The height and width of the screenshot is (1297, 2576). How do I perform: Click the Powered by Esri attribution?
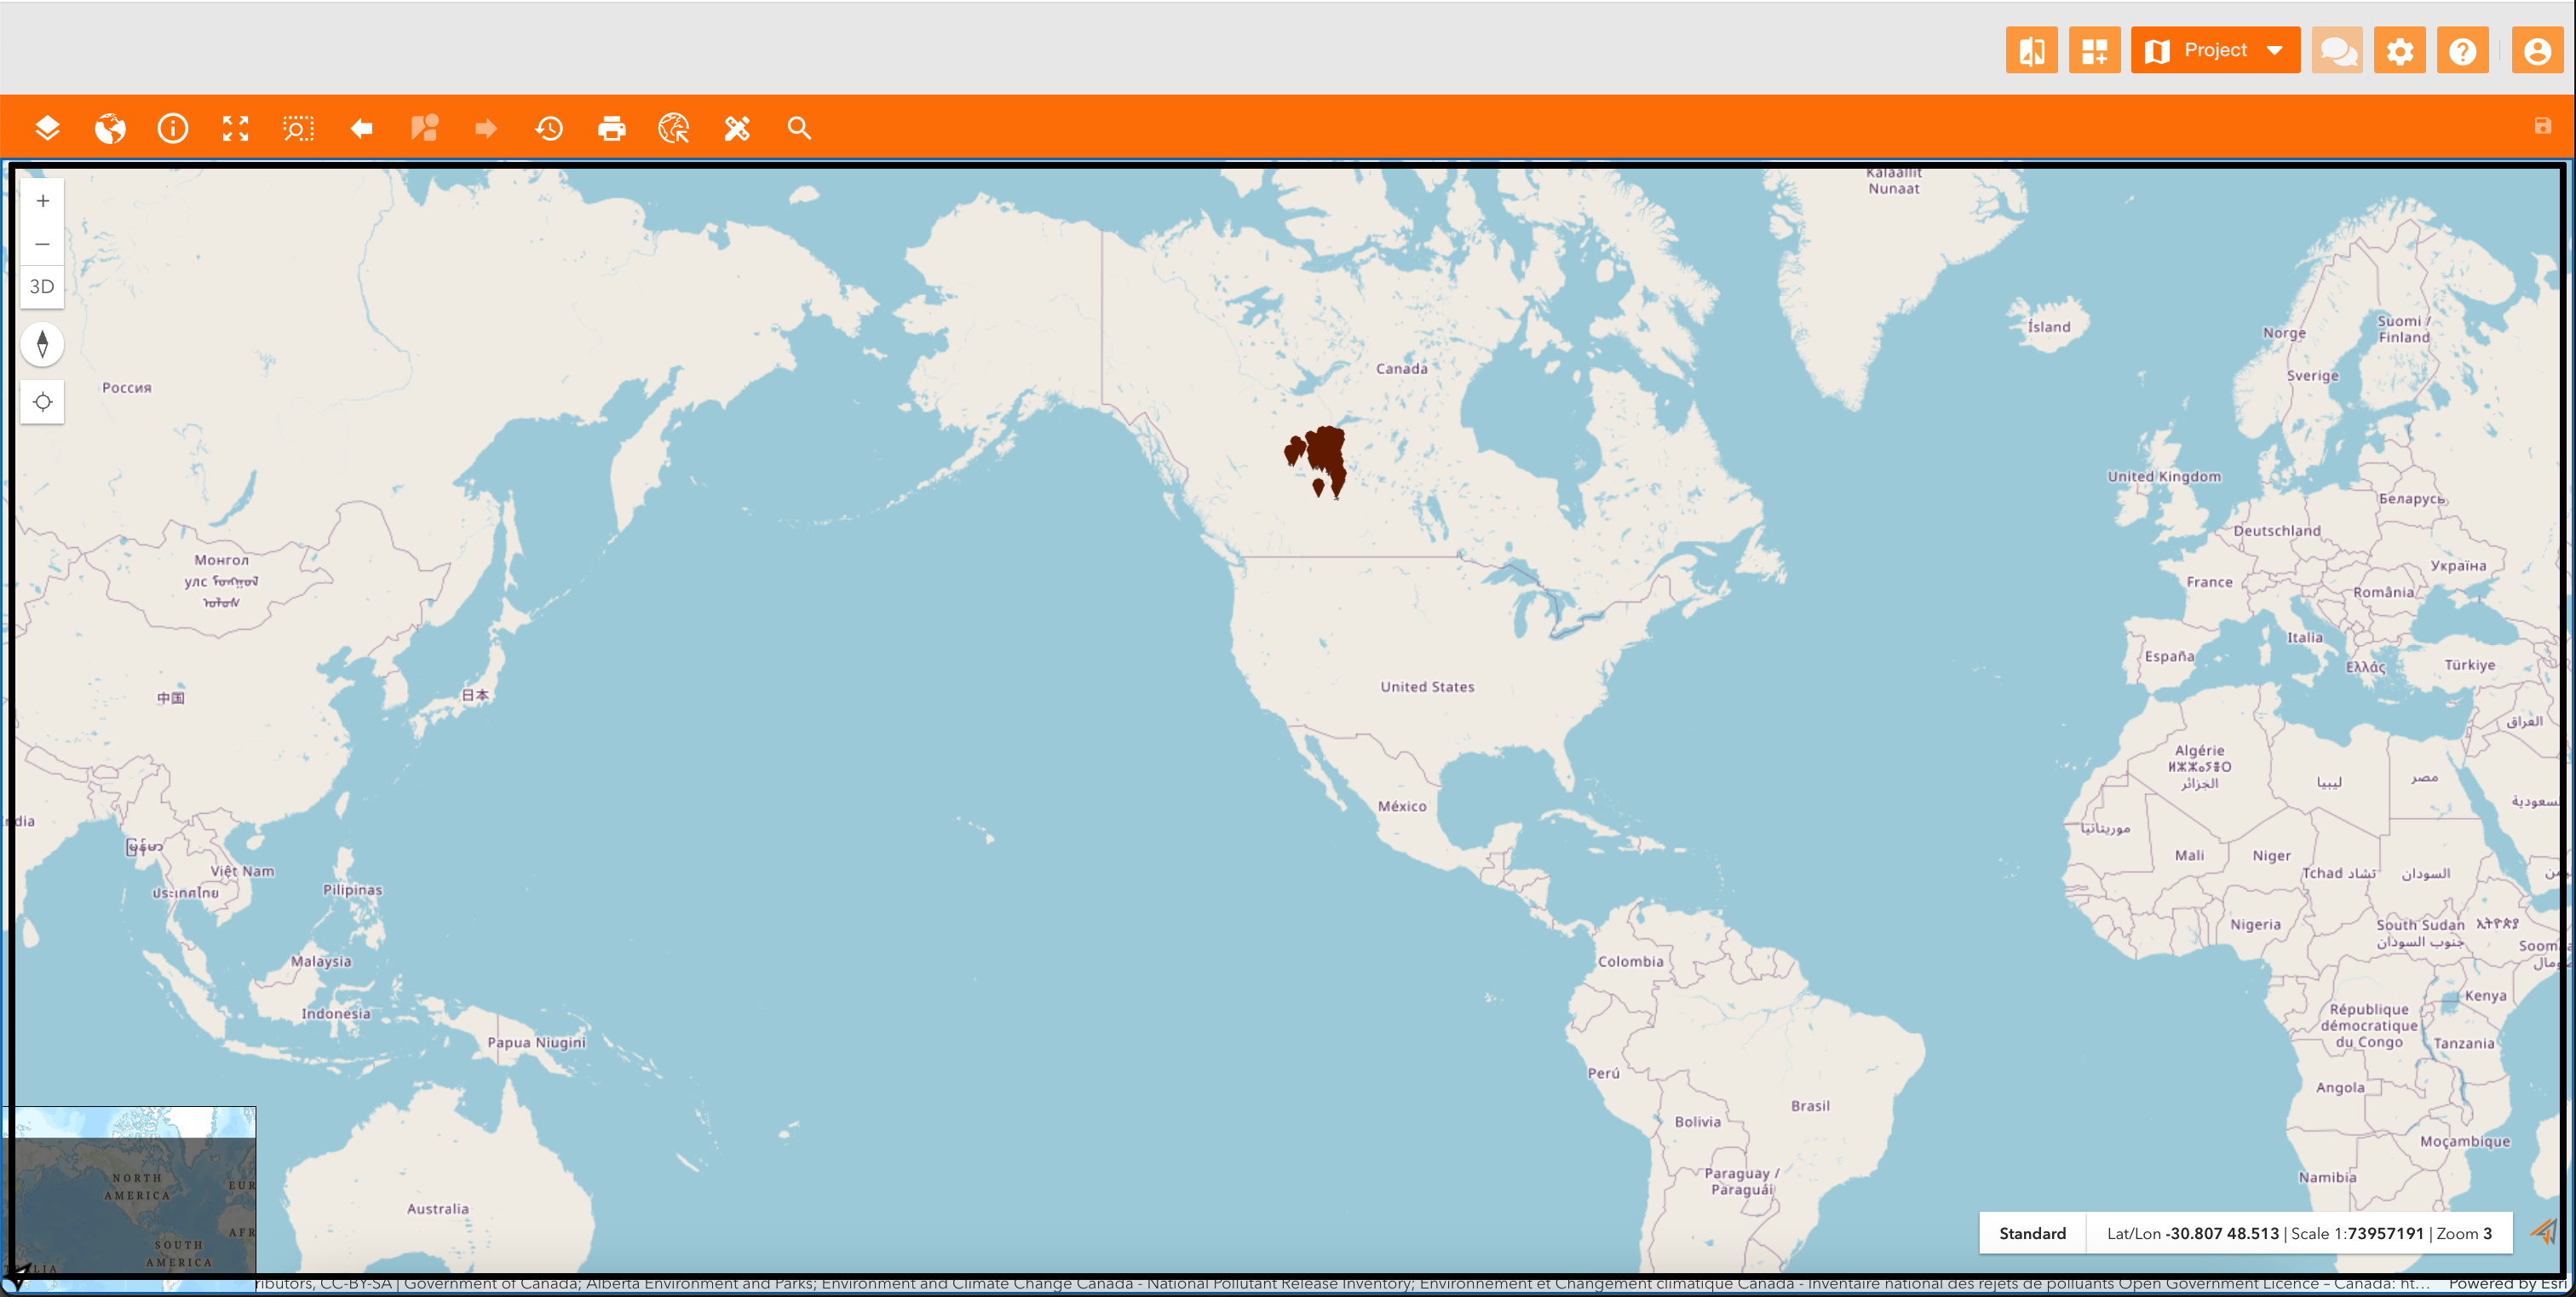click(x=2507, y=1283)
